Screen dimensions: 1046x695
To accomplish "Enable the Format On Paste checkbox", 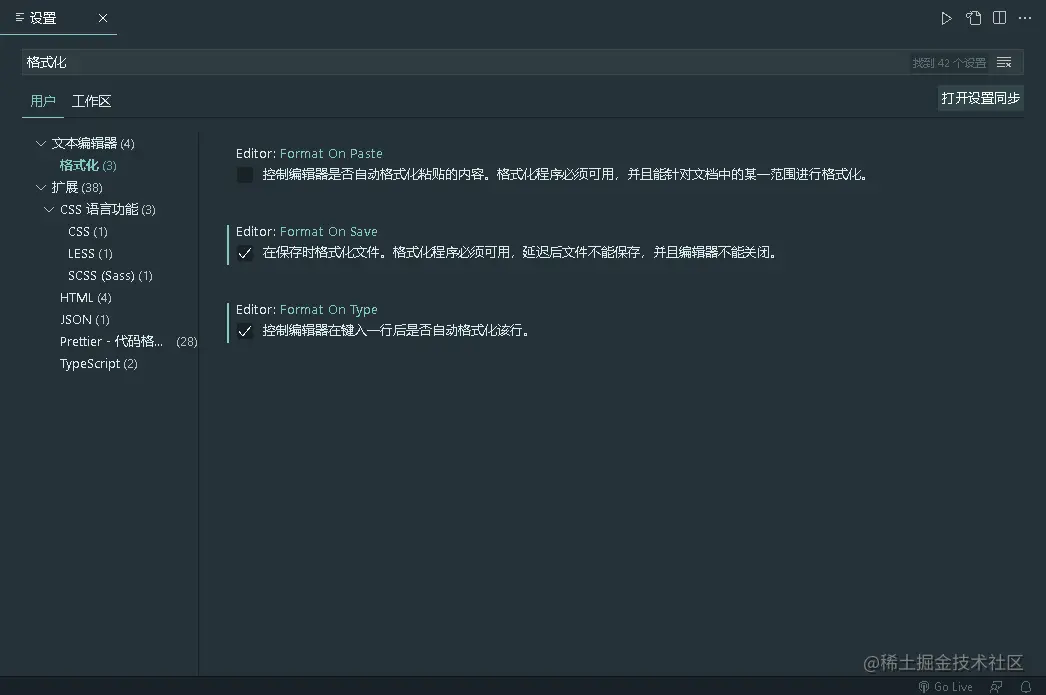I will 245,175.
